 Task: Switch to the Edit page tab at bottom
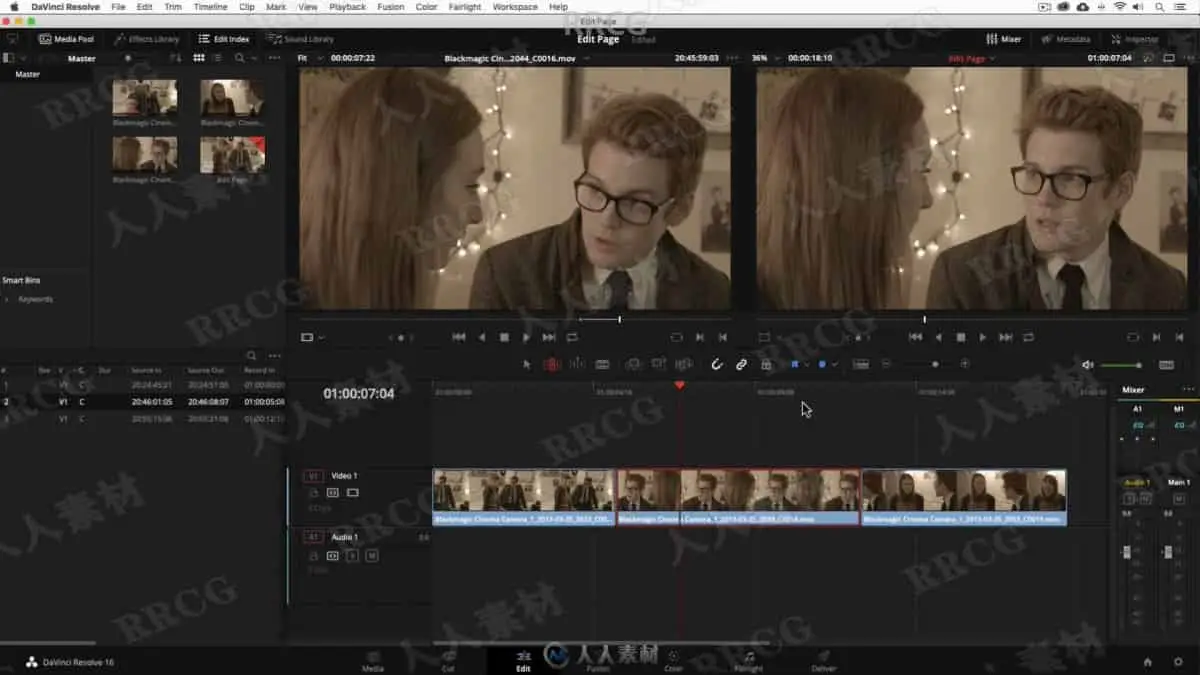[523, 661]
